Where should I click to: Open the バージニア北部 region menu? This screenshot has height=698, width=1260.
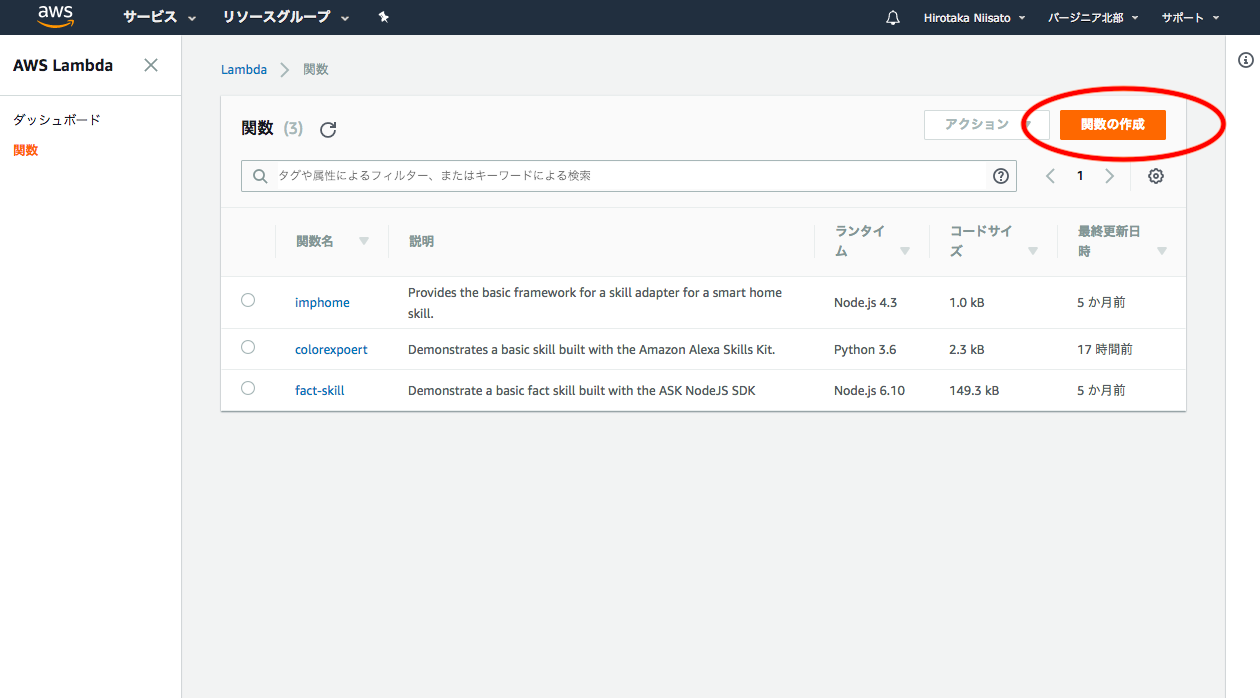tap(1093, 18)
